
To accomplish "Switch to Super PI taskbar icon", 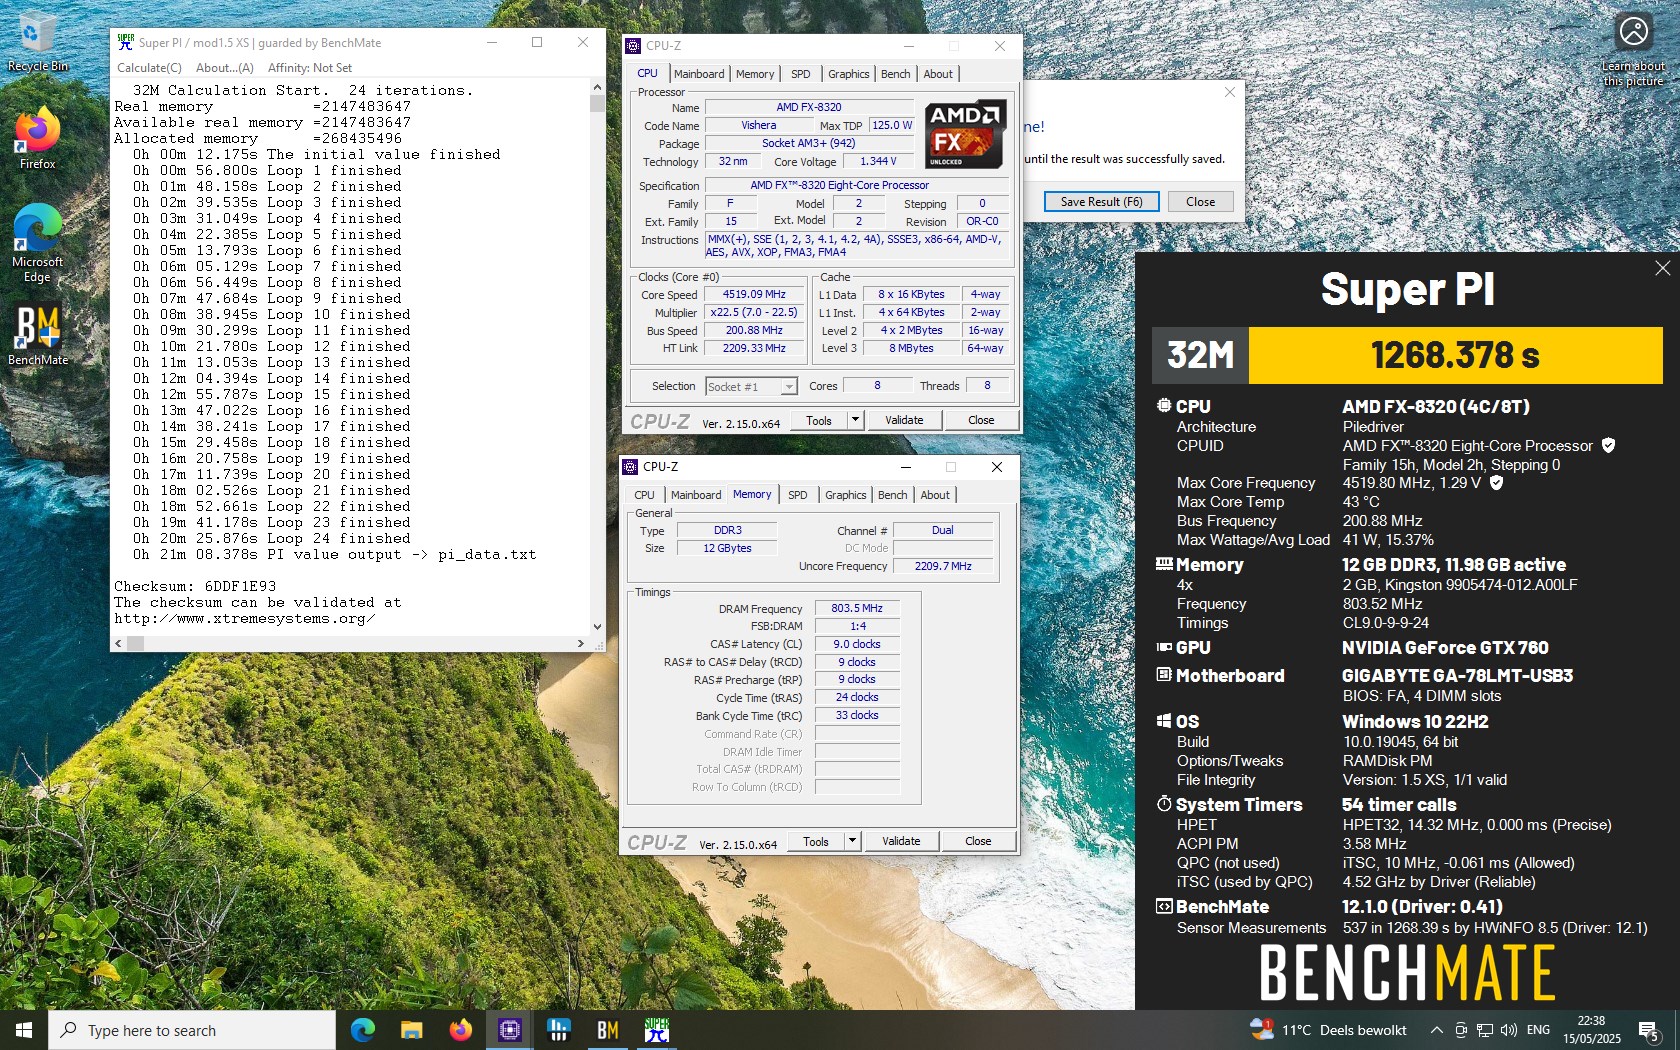I will 656,1030.
